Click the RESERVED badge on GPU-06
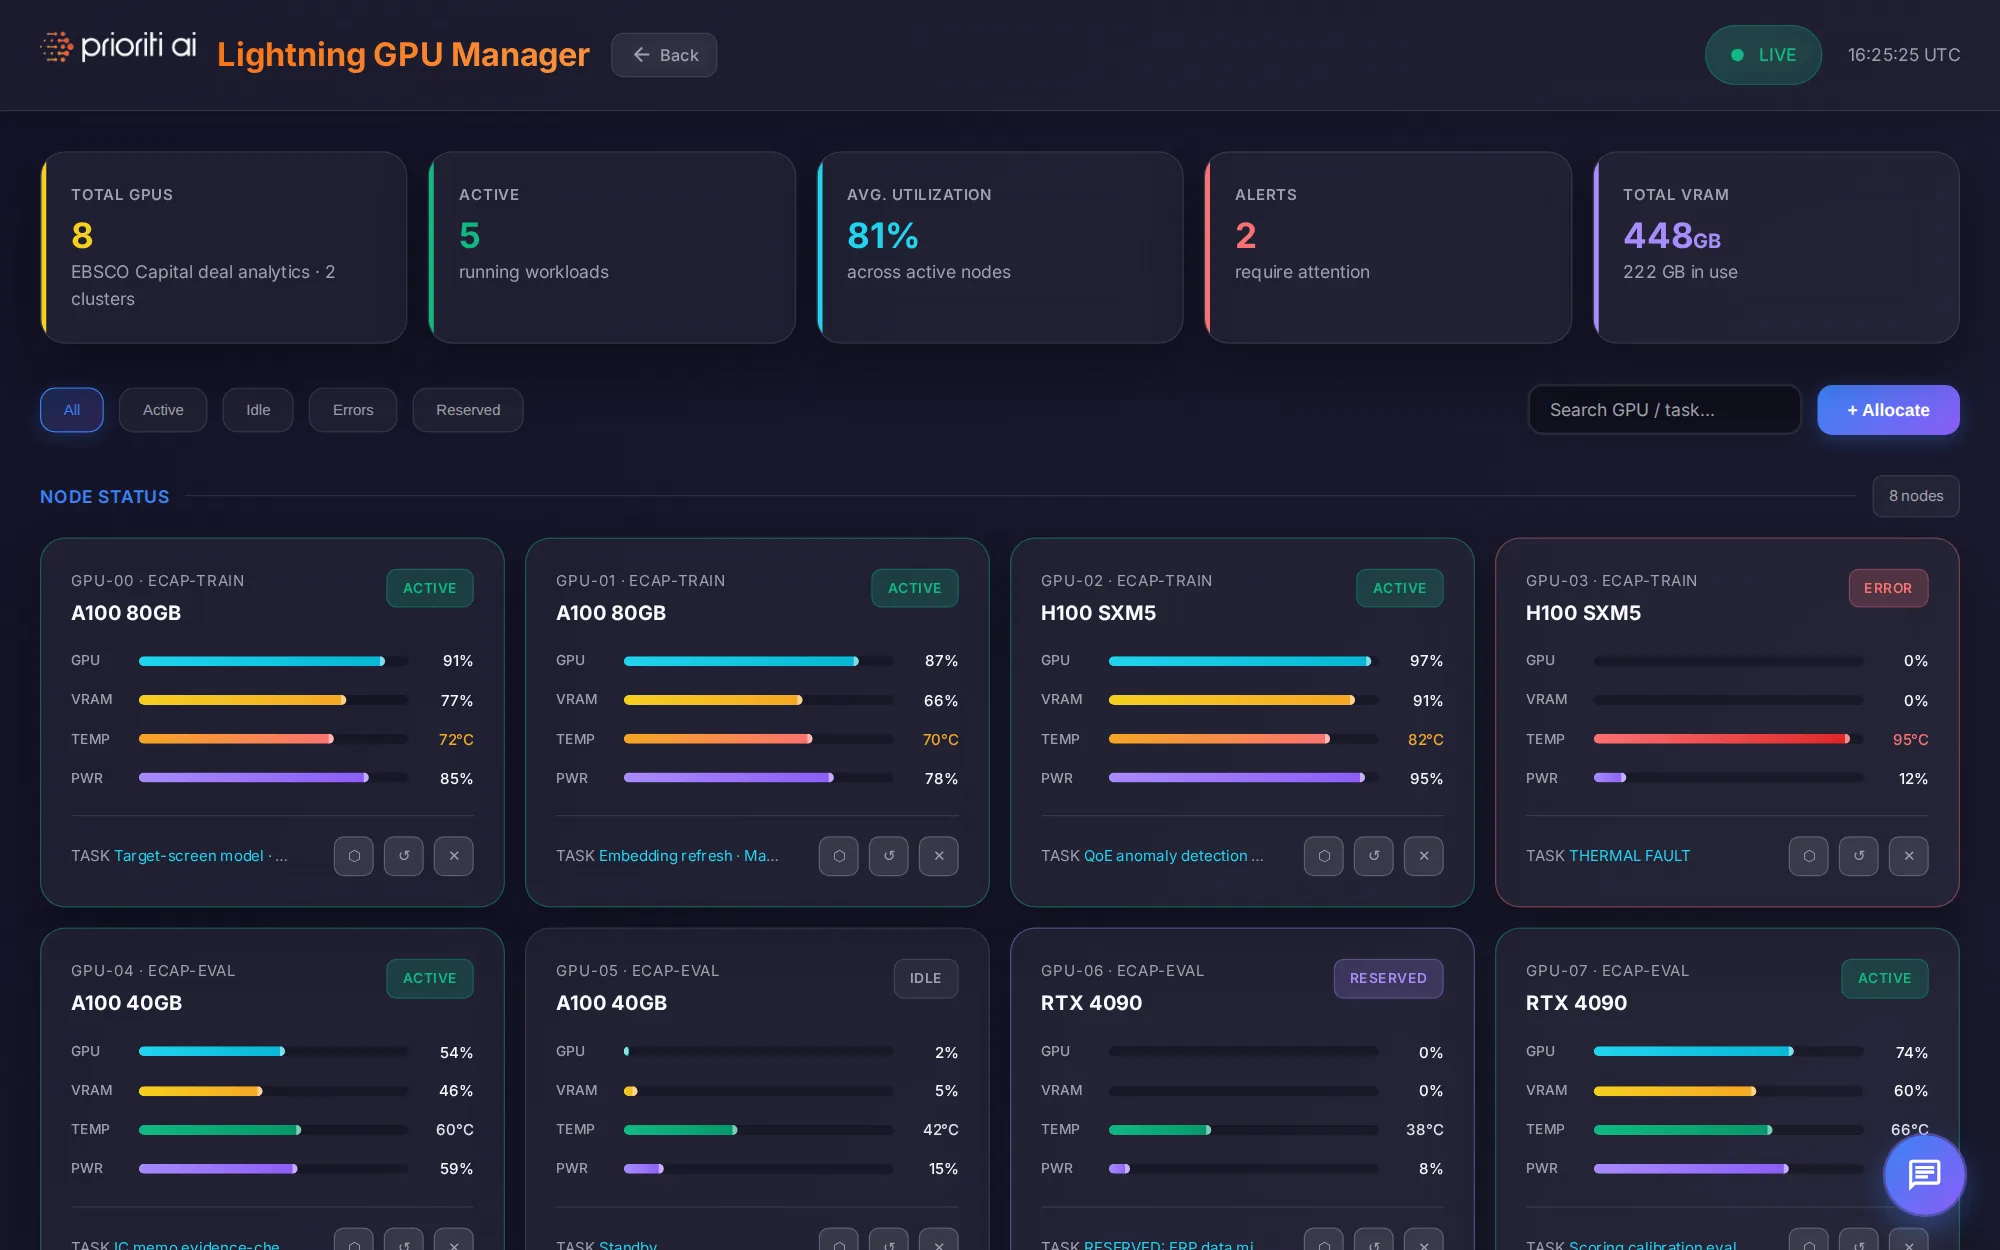The image size is (2000, 1250). 1388,978
